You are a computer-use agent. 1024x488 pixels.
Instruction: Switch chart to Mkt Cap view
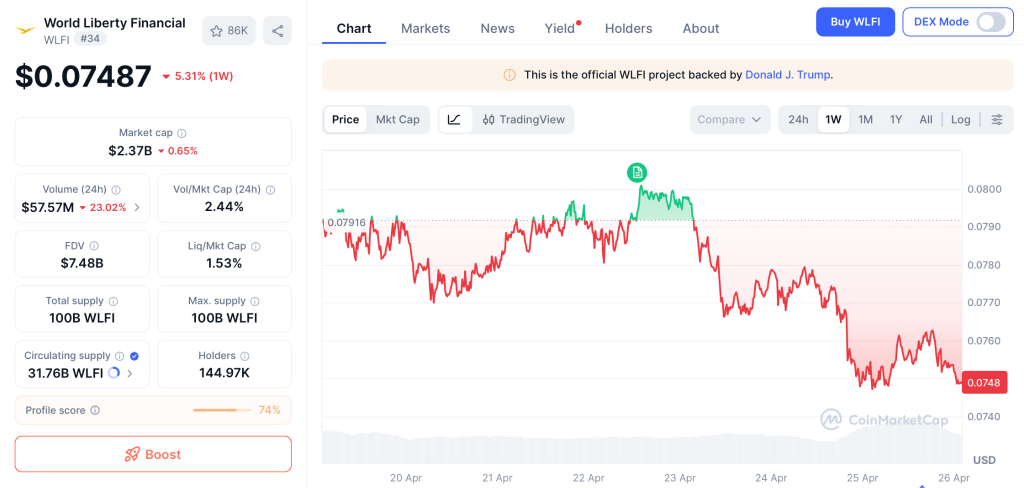pyautogui.click(x=397, y=120)
